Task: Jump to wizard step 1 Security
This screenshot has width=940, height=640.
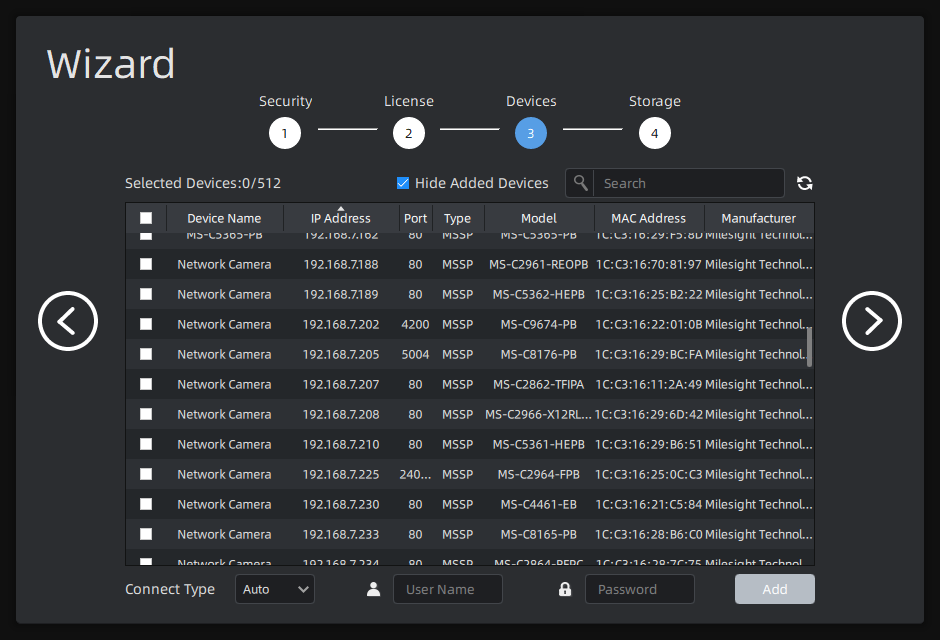Action: pos(285,133)
